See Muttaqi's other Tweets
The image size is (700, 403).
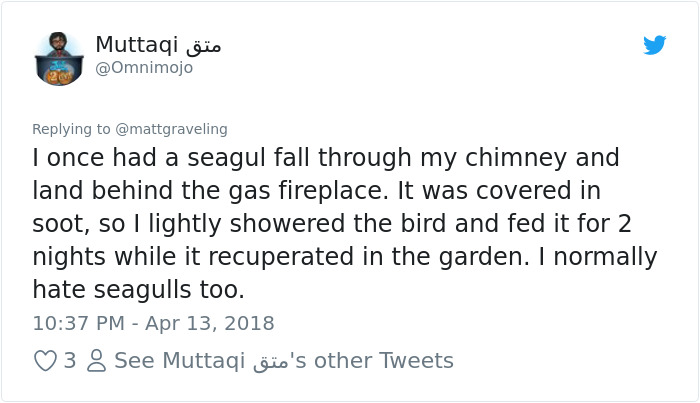[284, 361]
